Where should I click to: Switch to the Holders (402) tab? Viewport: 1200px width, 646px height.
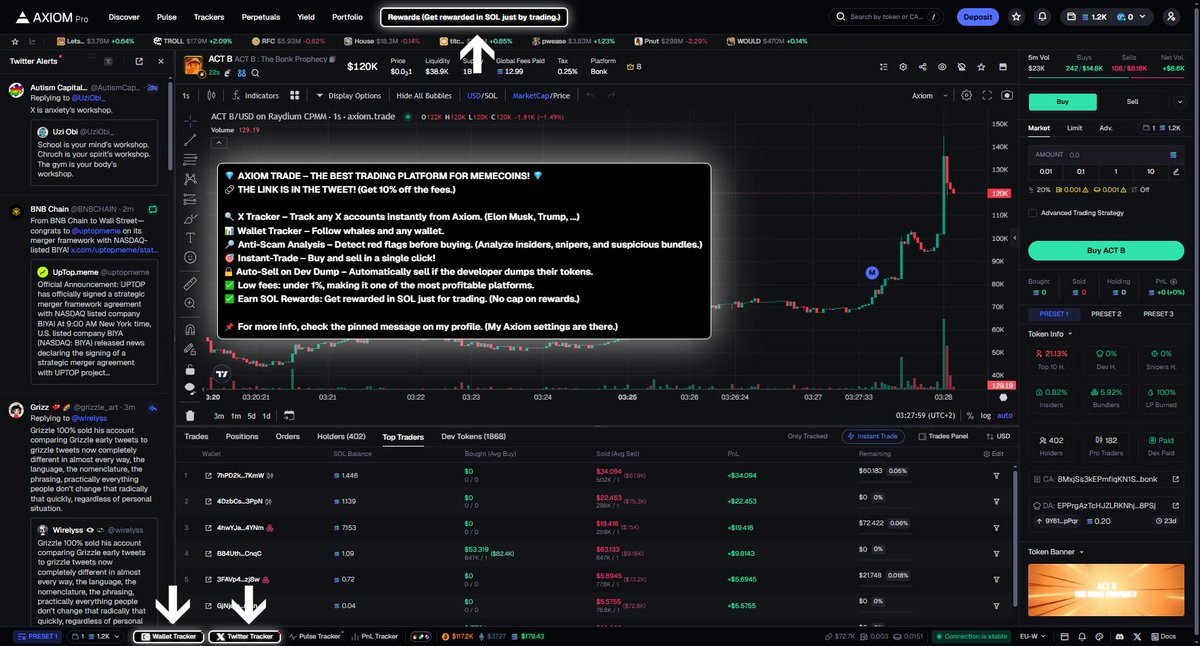(x=341, y=436)
